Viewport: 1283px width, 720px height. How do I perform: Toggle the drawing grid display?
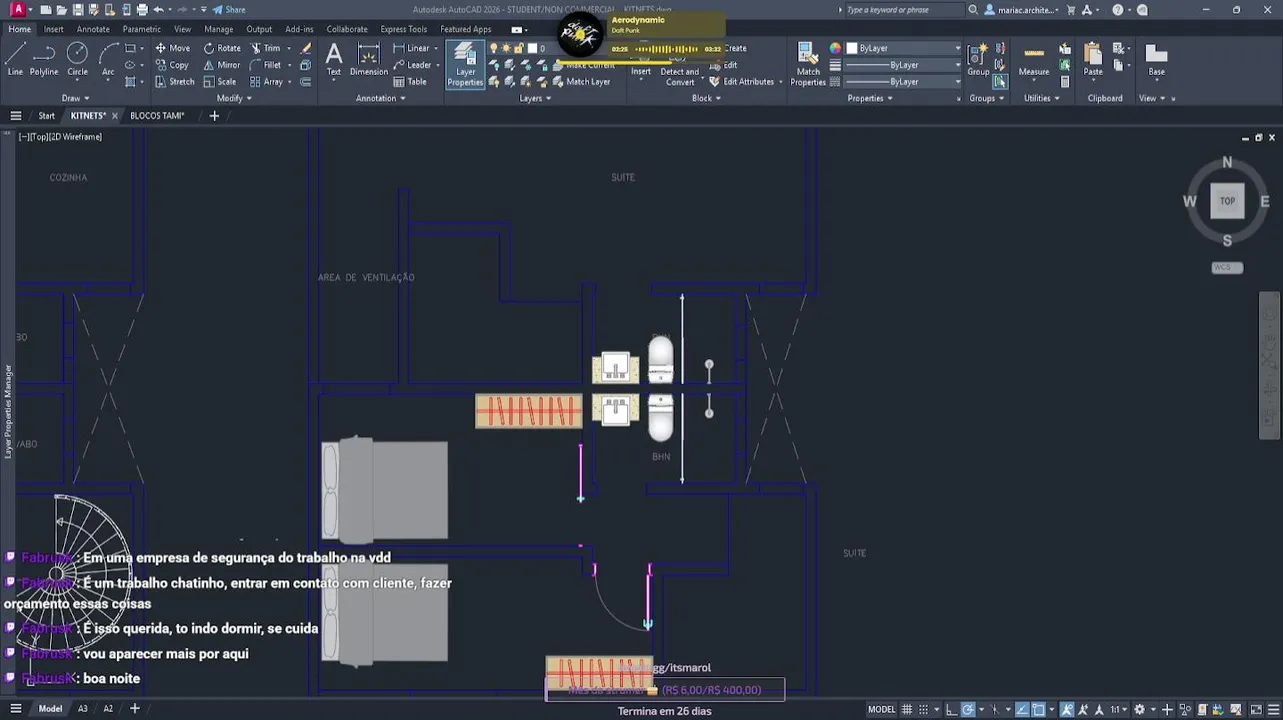pyautogui.click(x=907, y=709)
